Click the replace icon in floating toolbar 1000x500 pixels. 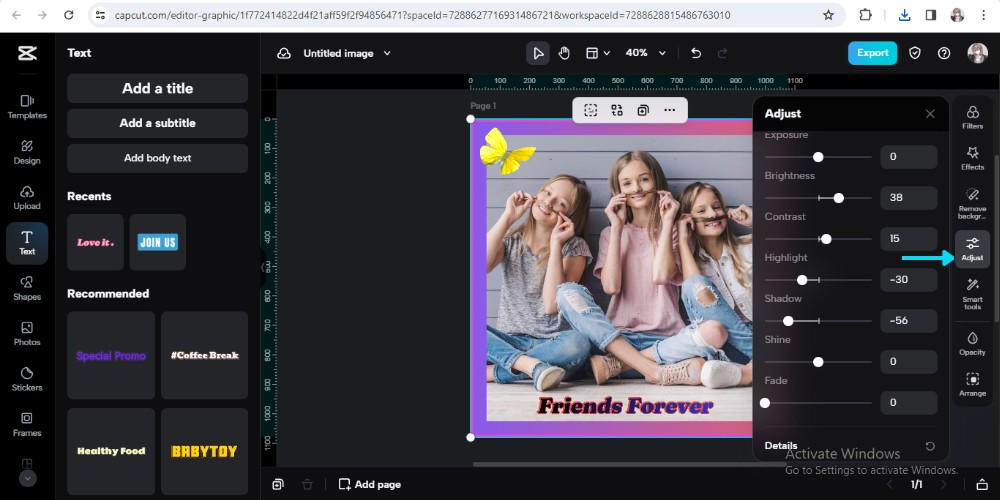click(617, 110)
